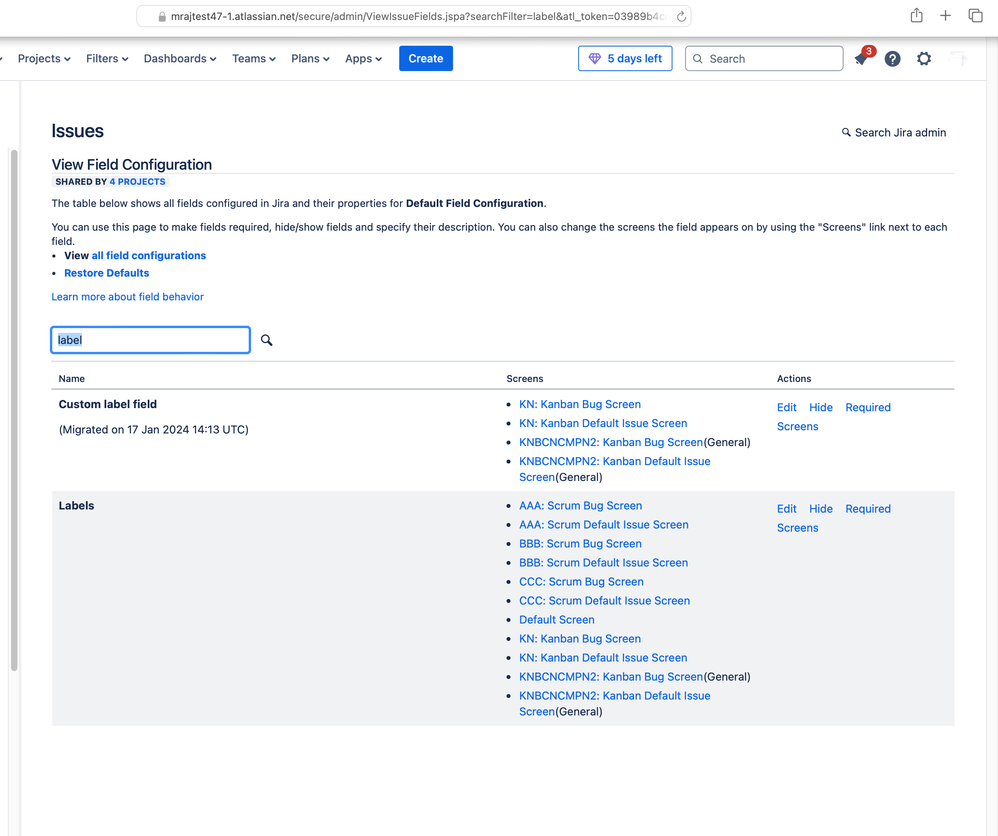Show browser tab overview icon

(x=975, y=15)
